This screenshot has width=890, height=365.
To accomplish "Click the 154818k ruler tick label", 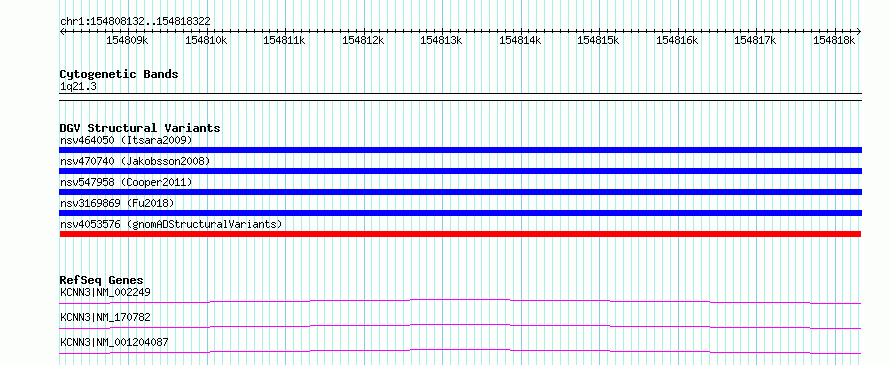I will (x=834, y=40).
